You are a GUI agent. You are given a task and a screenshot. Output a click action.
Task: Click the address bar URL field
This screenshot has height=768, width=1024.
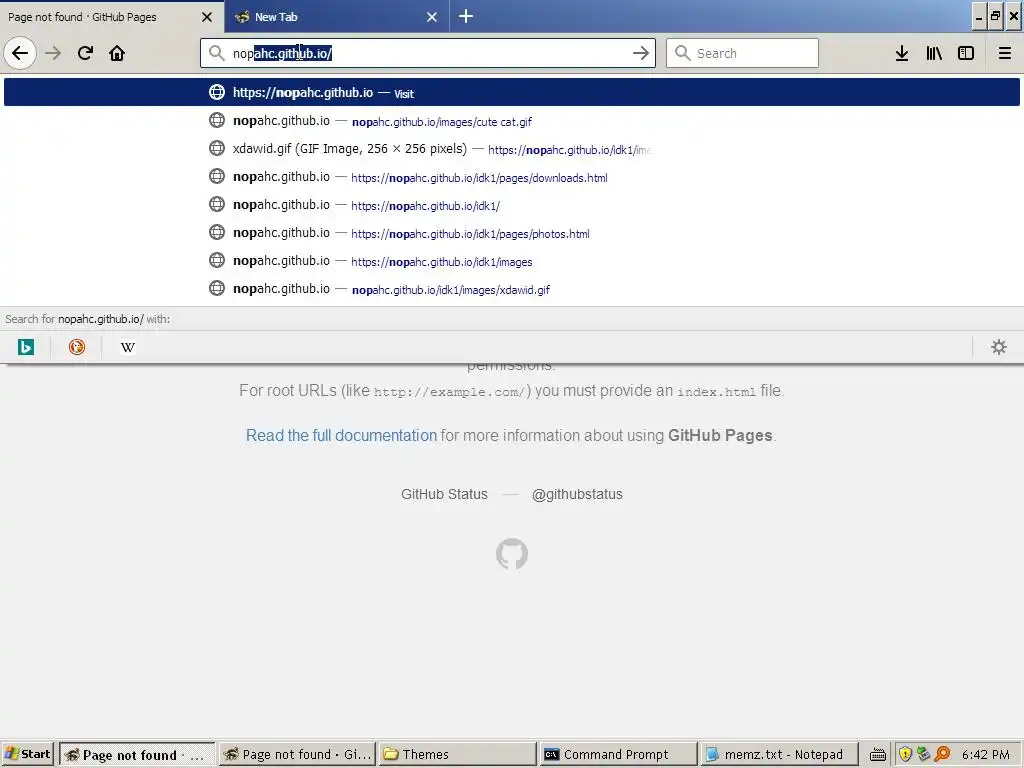(428, 53)
